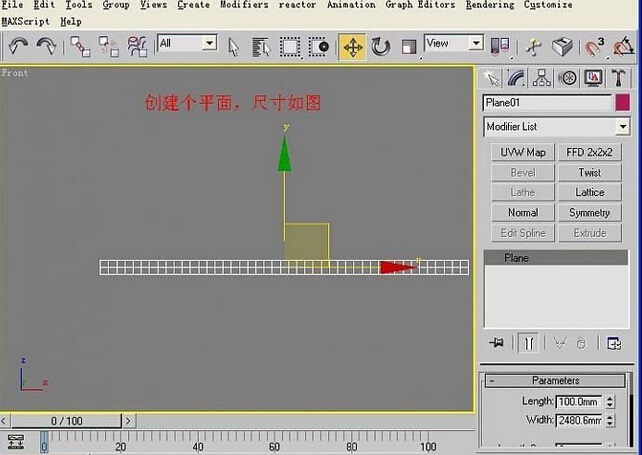Apply the Normal modifier button
Image resolution: width=642 pixels, height=455 pixels.
click(523, 213)
